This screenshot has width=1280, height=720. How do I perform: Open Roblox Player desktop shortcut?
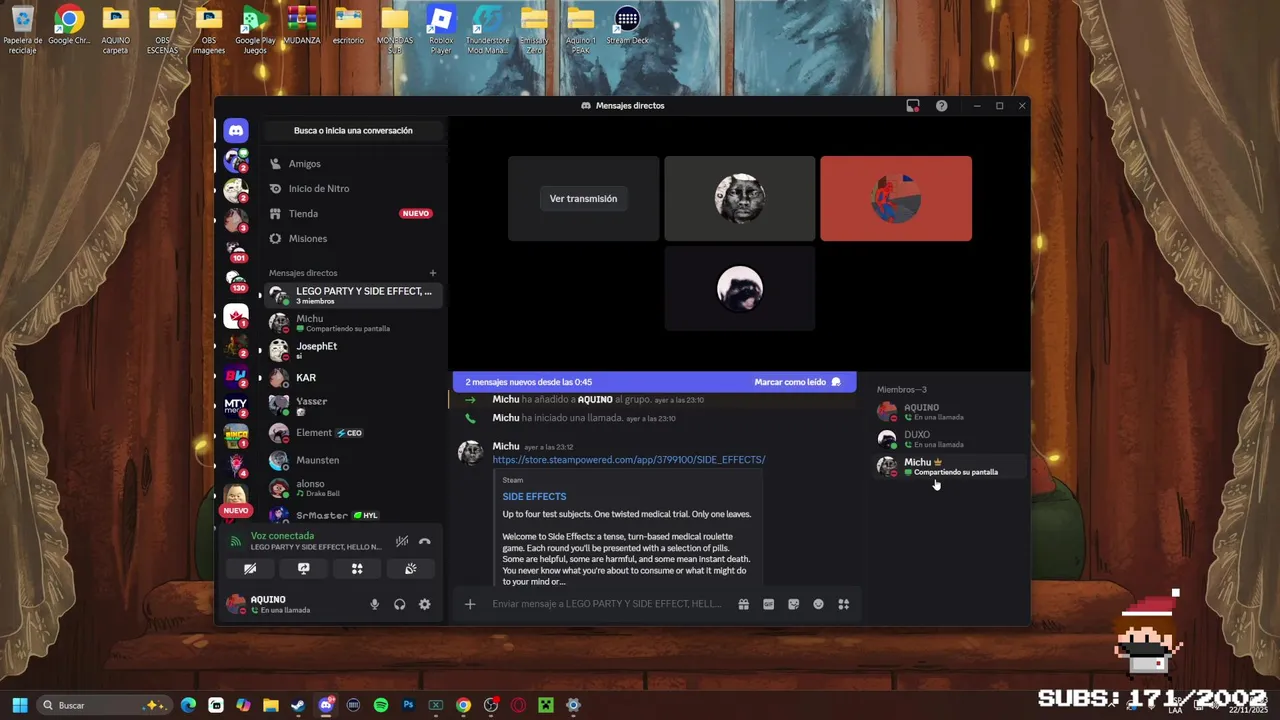pyautogui.click(x=441, y=29)
